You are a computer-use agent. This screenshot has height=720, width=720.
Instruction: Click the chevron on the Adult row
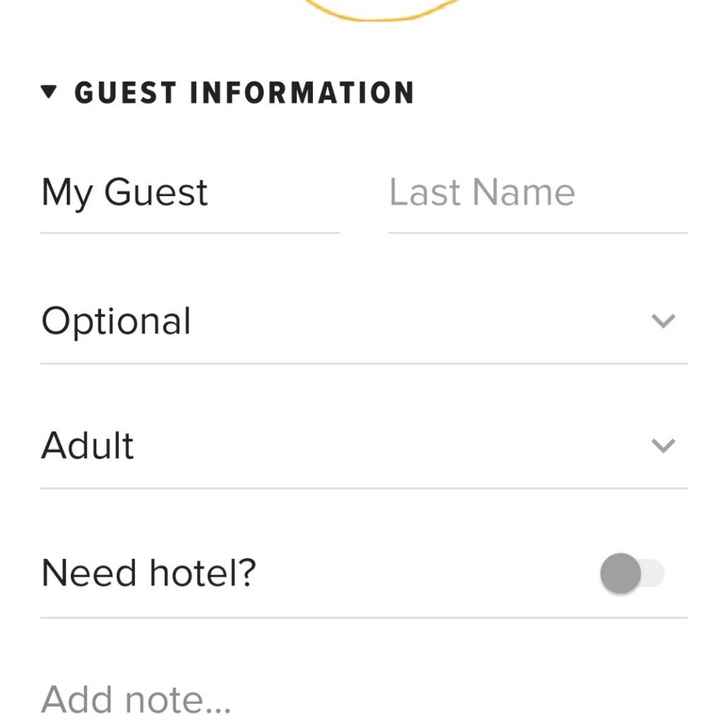(663, 445)
